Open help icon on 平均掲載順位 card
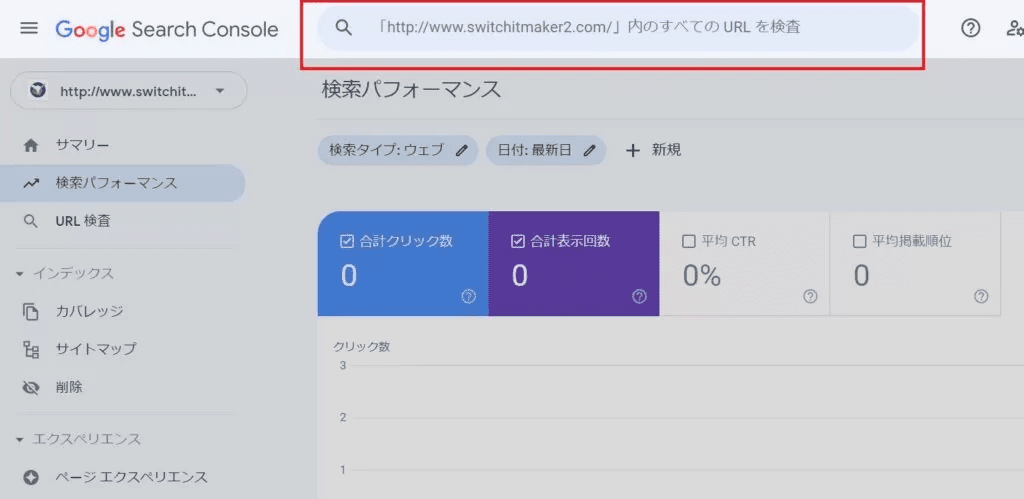 click(981, 297)
